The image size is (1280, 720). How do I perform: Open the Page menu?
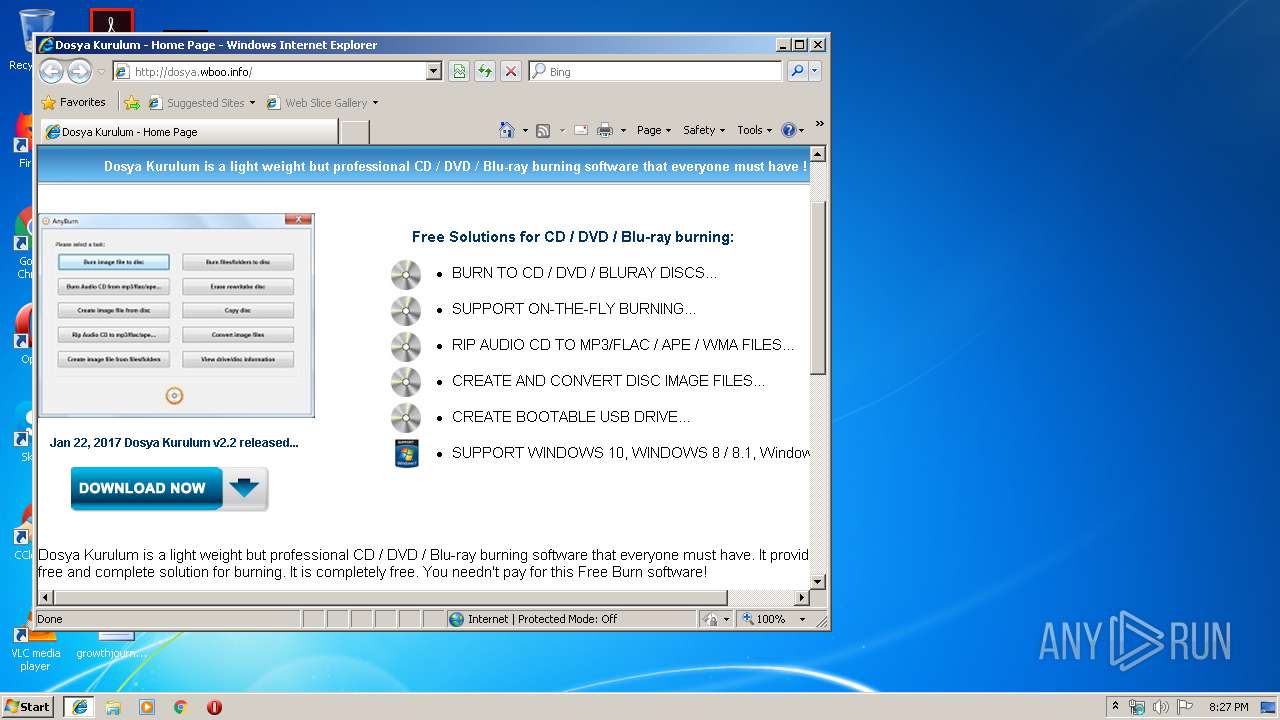pos(653,130)
